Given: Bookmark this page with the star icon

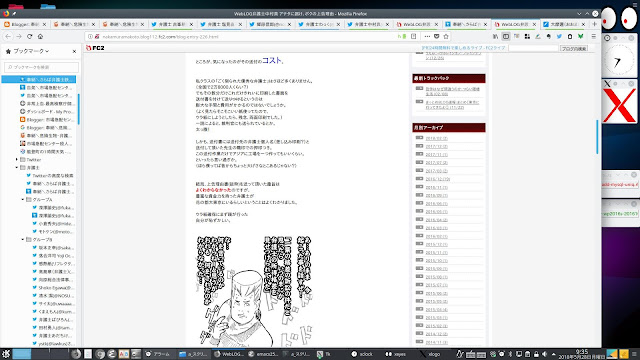Looking at the screenshot, I should pos(446,36).
